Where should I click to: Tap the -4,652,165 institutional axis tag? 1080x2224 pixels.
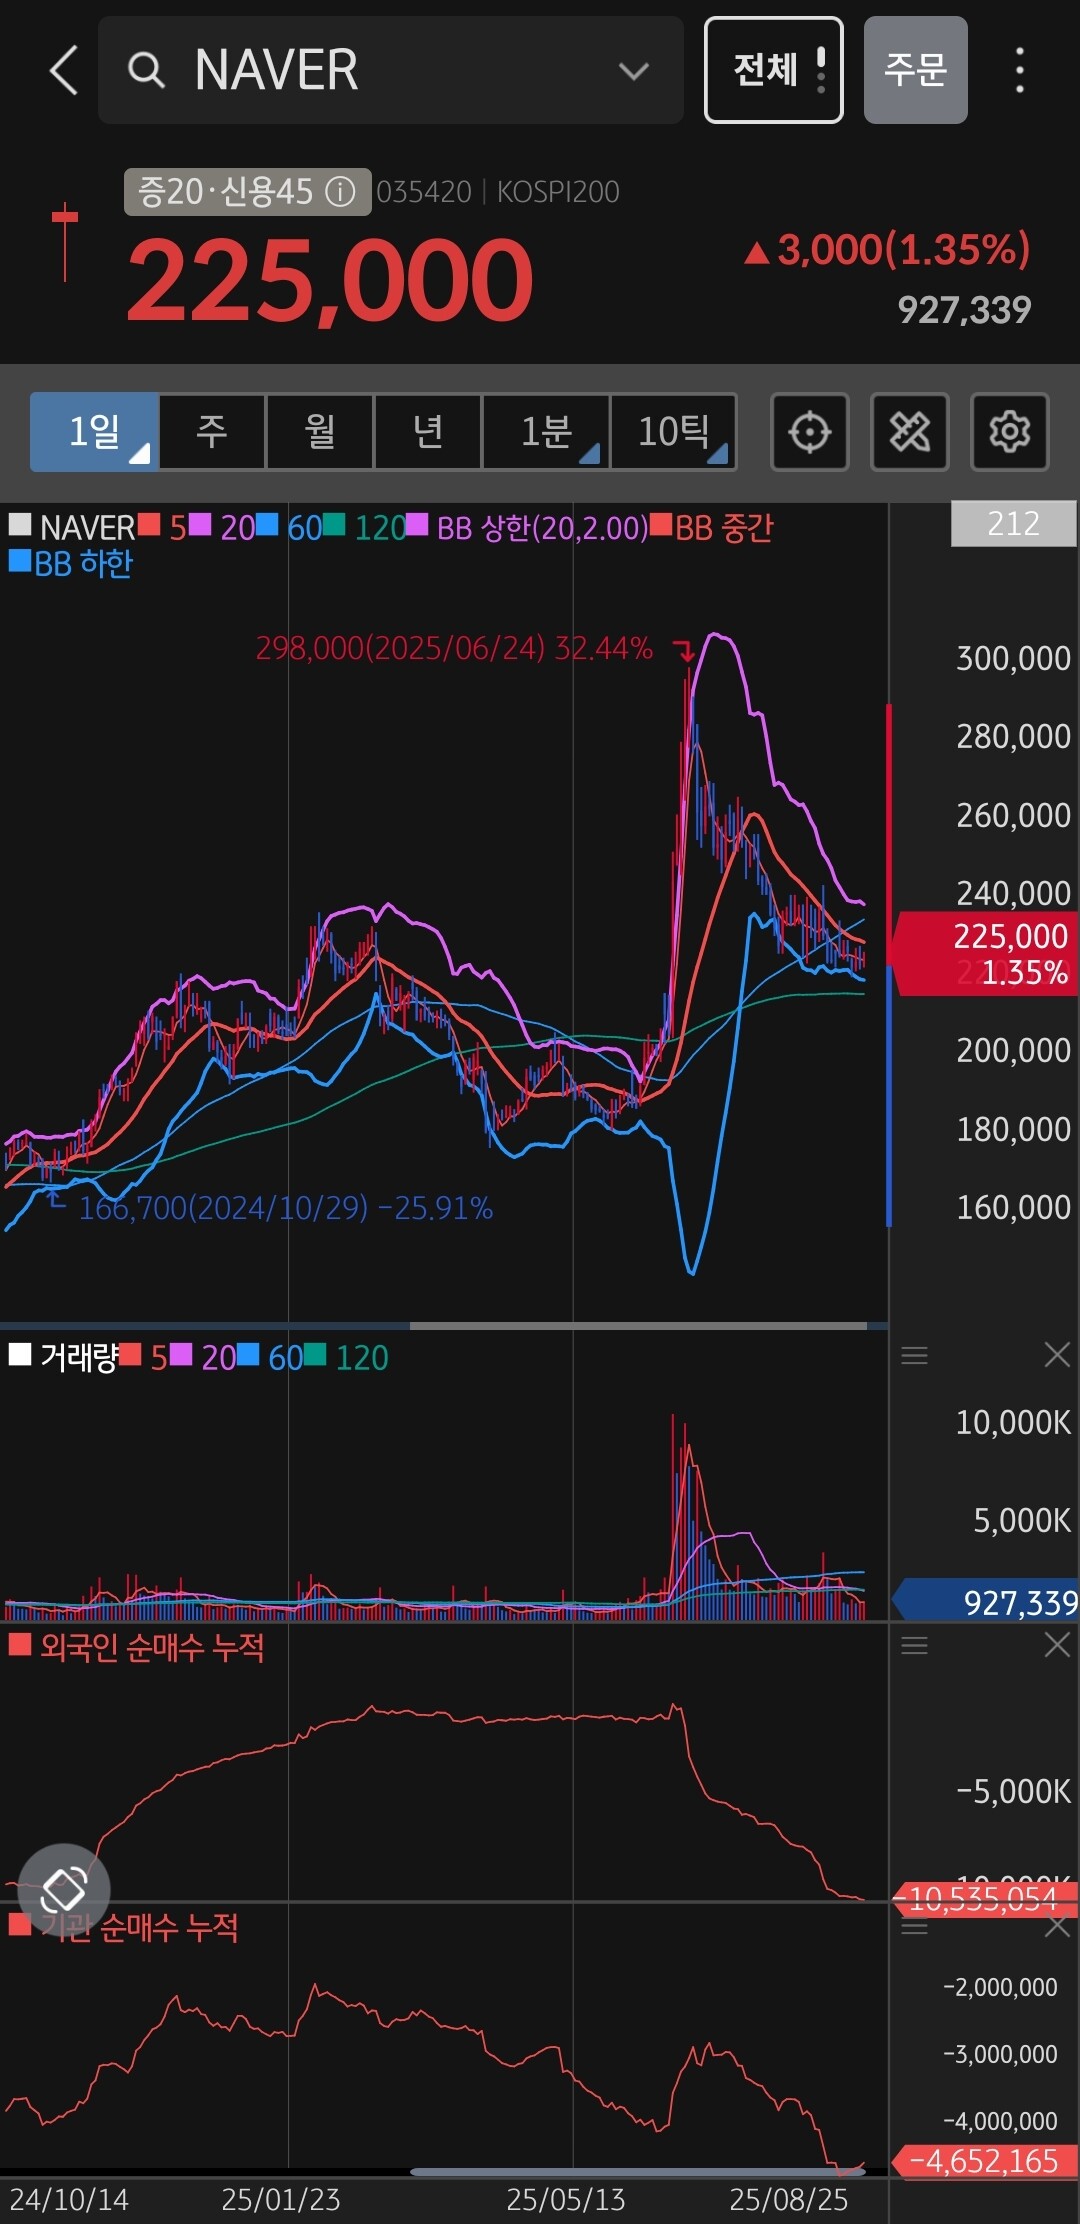pos(985,2160)
